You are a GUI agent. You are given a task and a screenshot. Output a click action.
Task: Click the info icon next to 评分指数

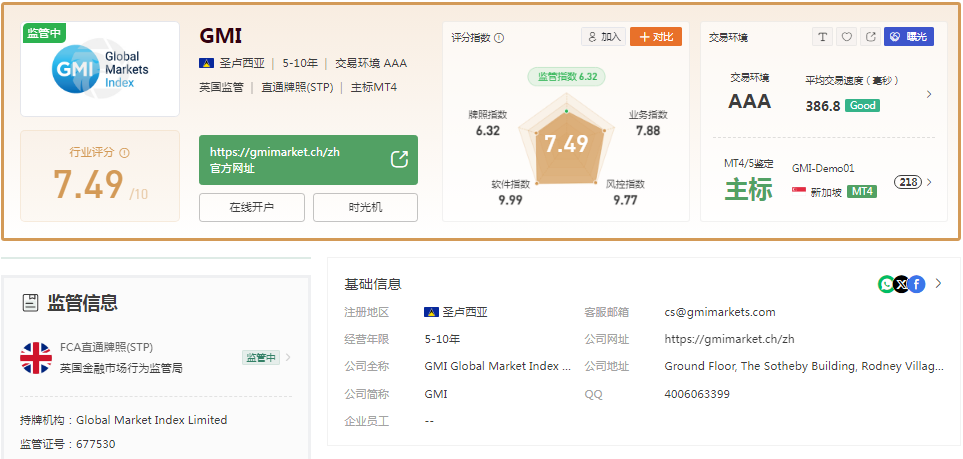click(499, 38)
